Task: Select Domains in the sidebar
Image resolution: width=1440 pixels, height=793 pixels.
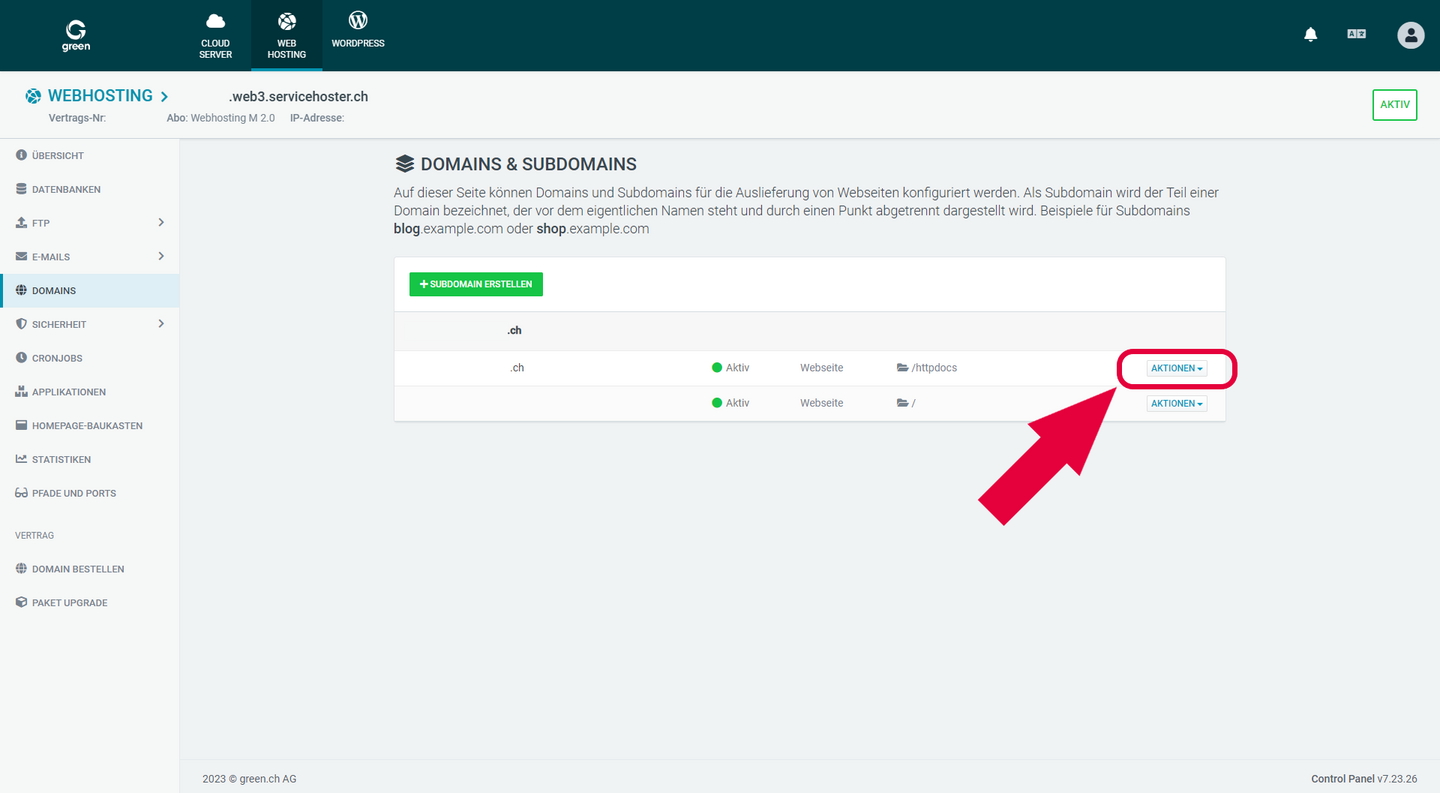Action: 90,290
